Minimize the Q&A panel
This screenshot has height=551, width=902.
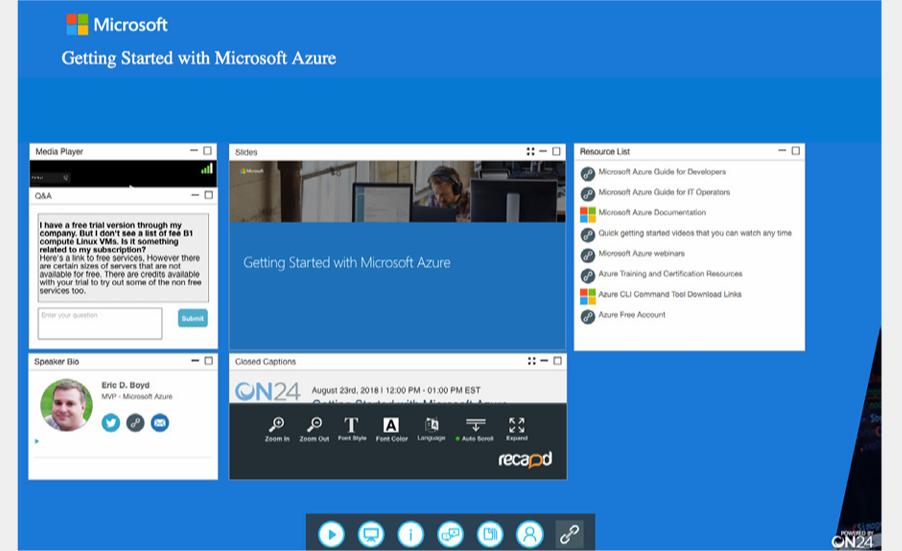click(x=195, y=195)
